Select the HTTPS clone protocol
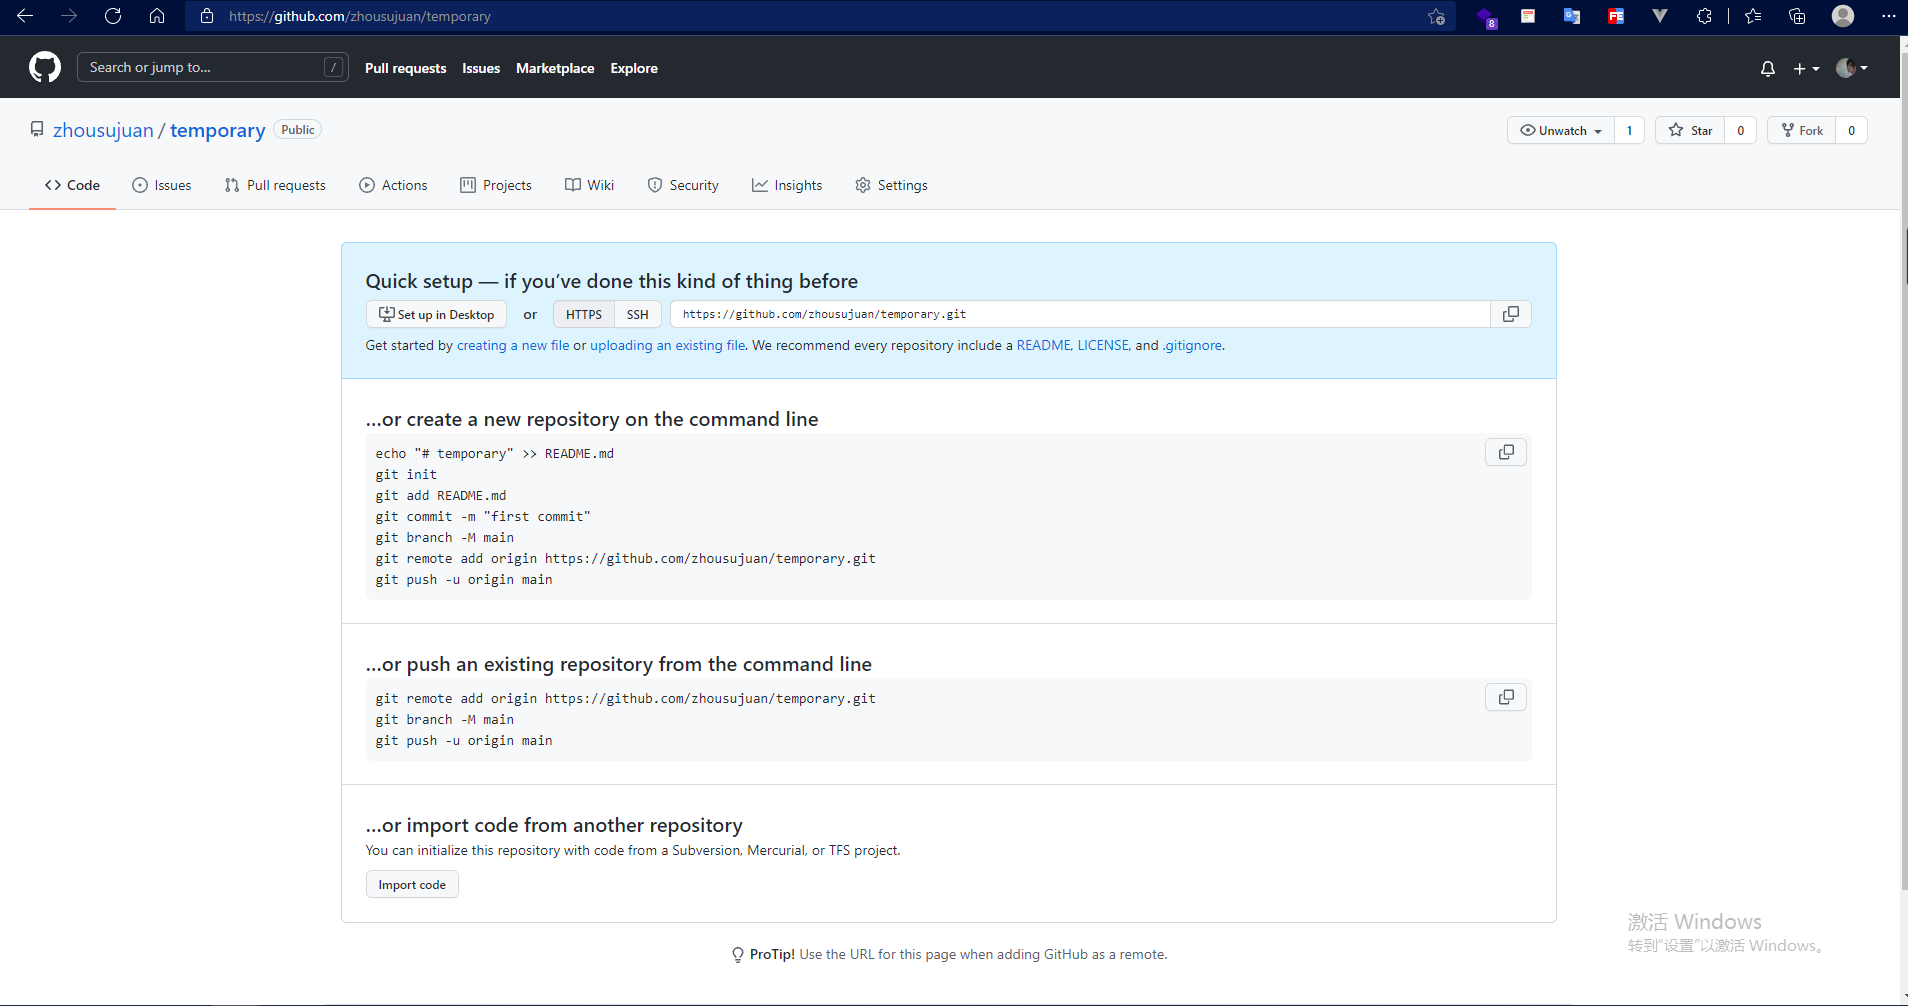 click(x=584, y=314)
